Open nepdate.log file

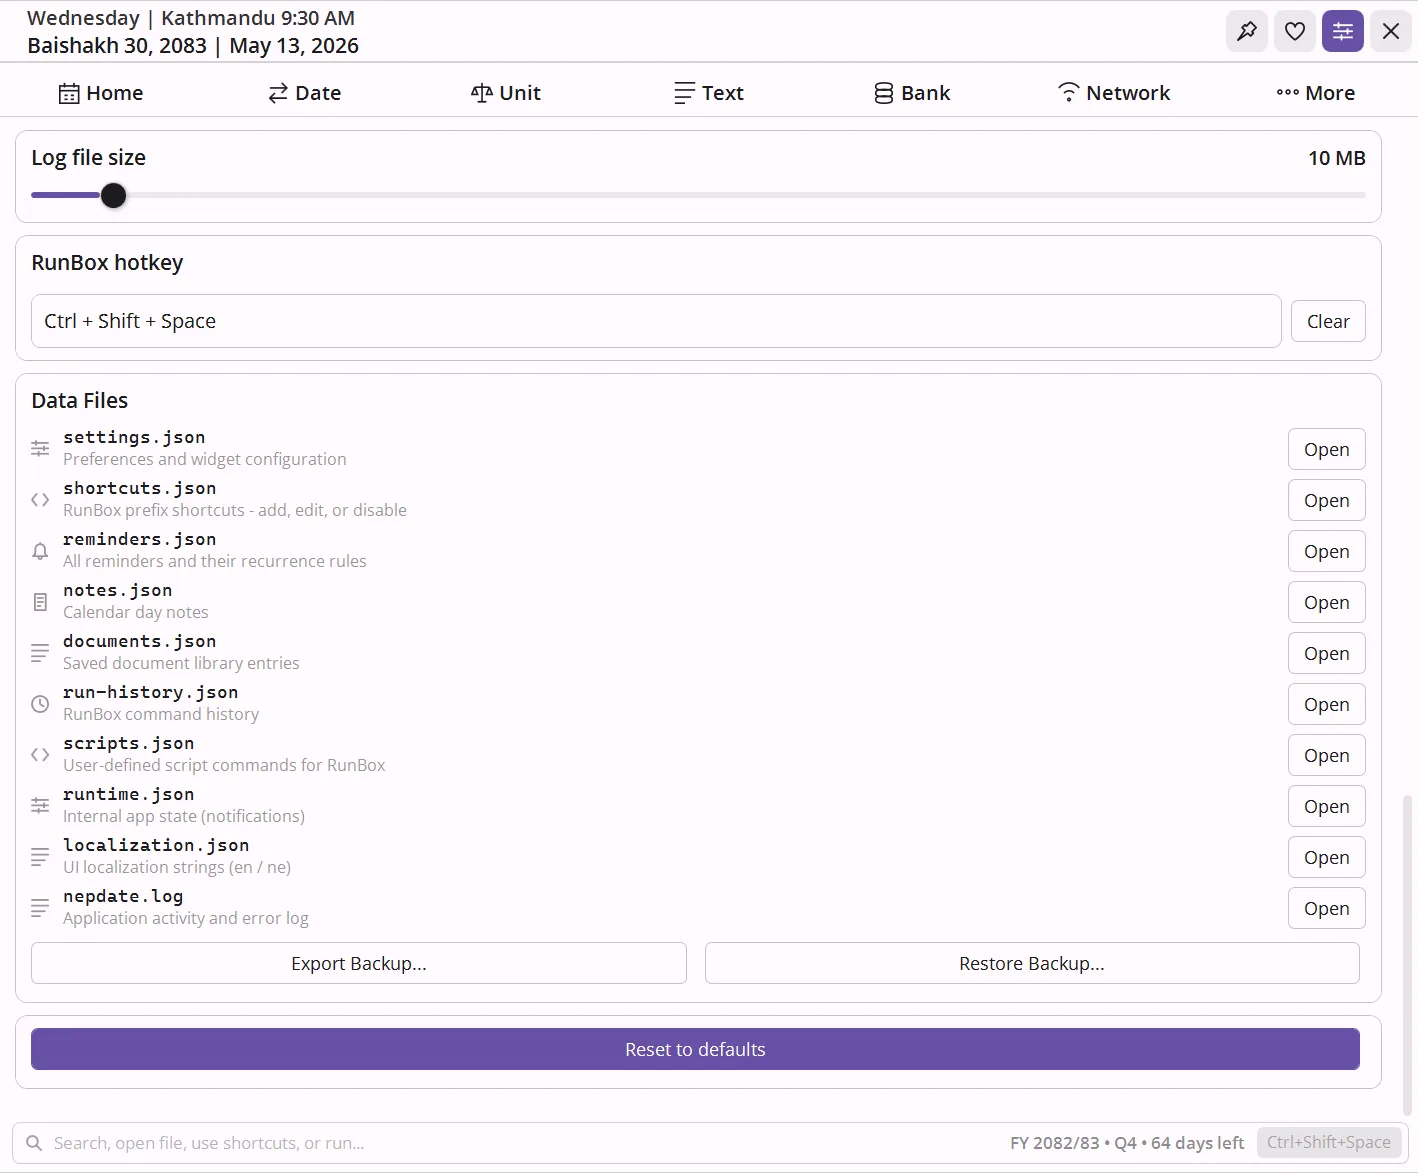point(1327,908)
